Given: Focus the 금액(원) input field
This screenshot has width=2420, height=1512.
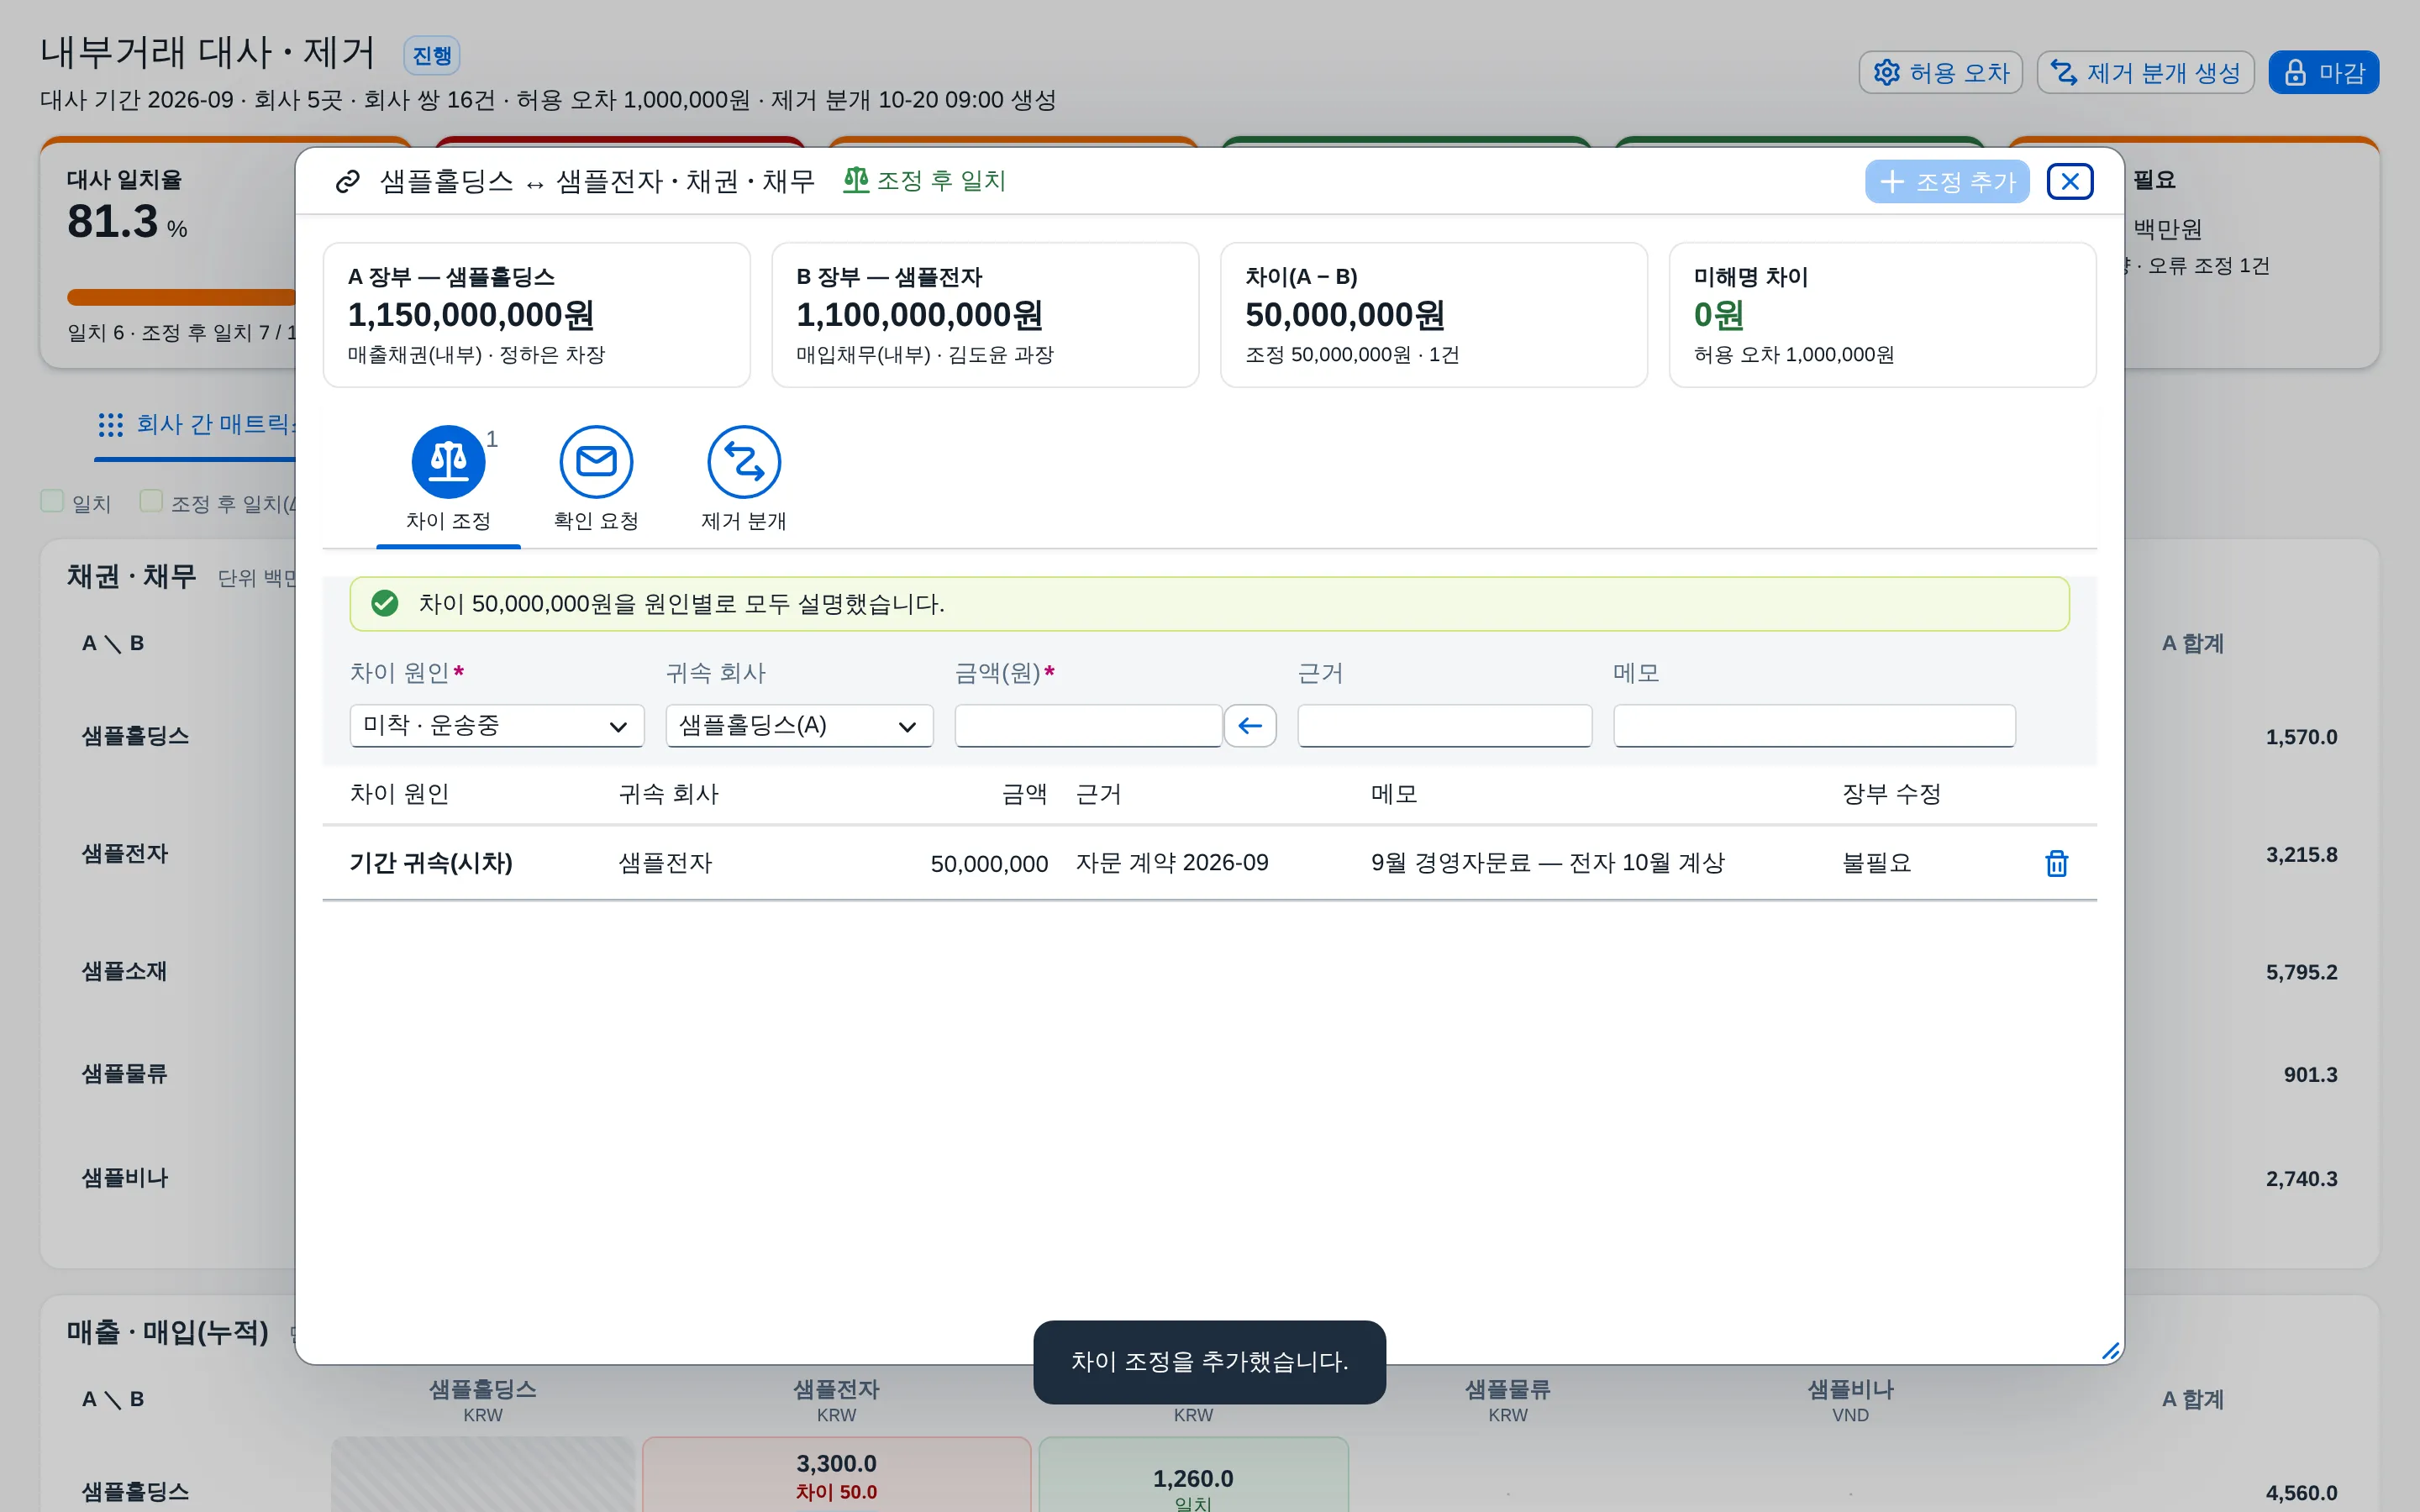Looking at the screenshot, I should (1088, 726).
